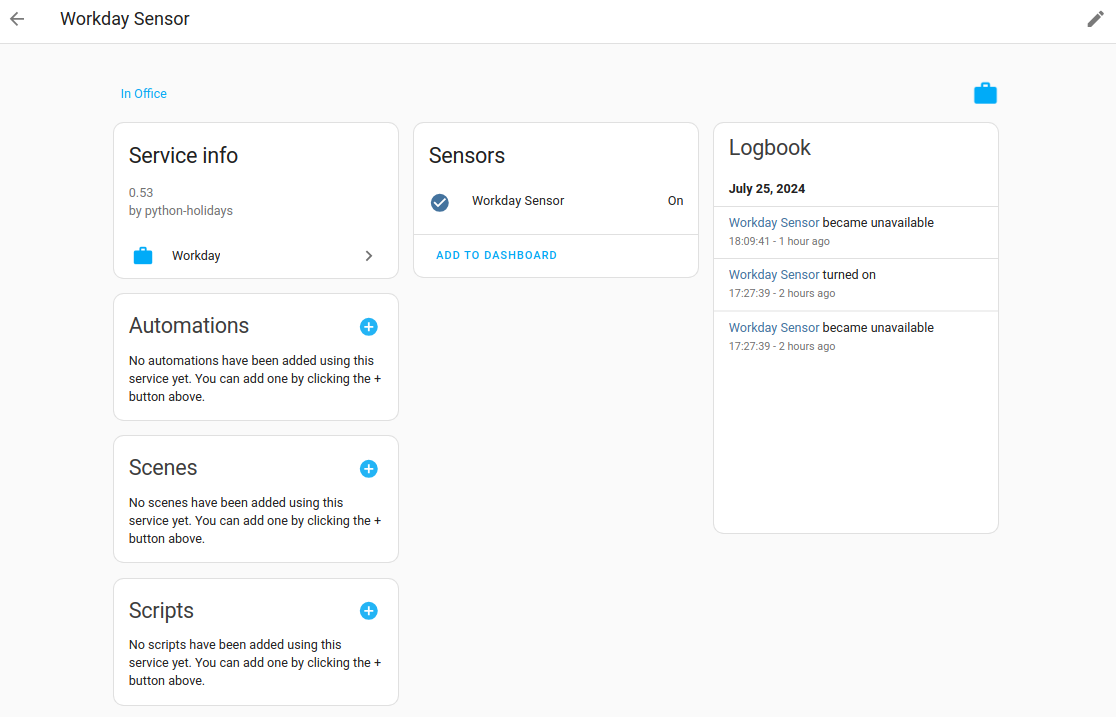Select the Workday Sensor entity row
The image size is (1116, 717).
pos(518,200)
